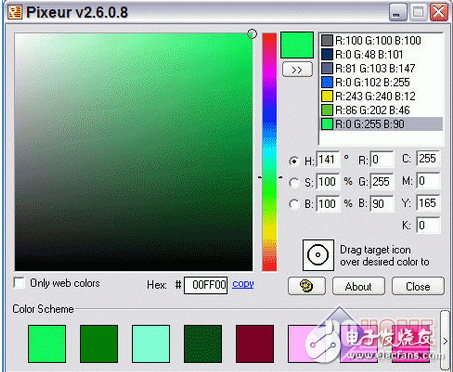Screen dimensions: 453x372
Task: Click the circle marker in the color field
Action: click(252, 34)
